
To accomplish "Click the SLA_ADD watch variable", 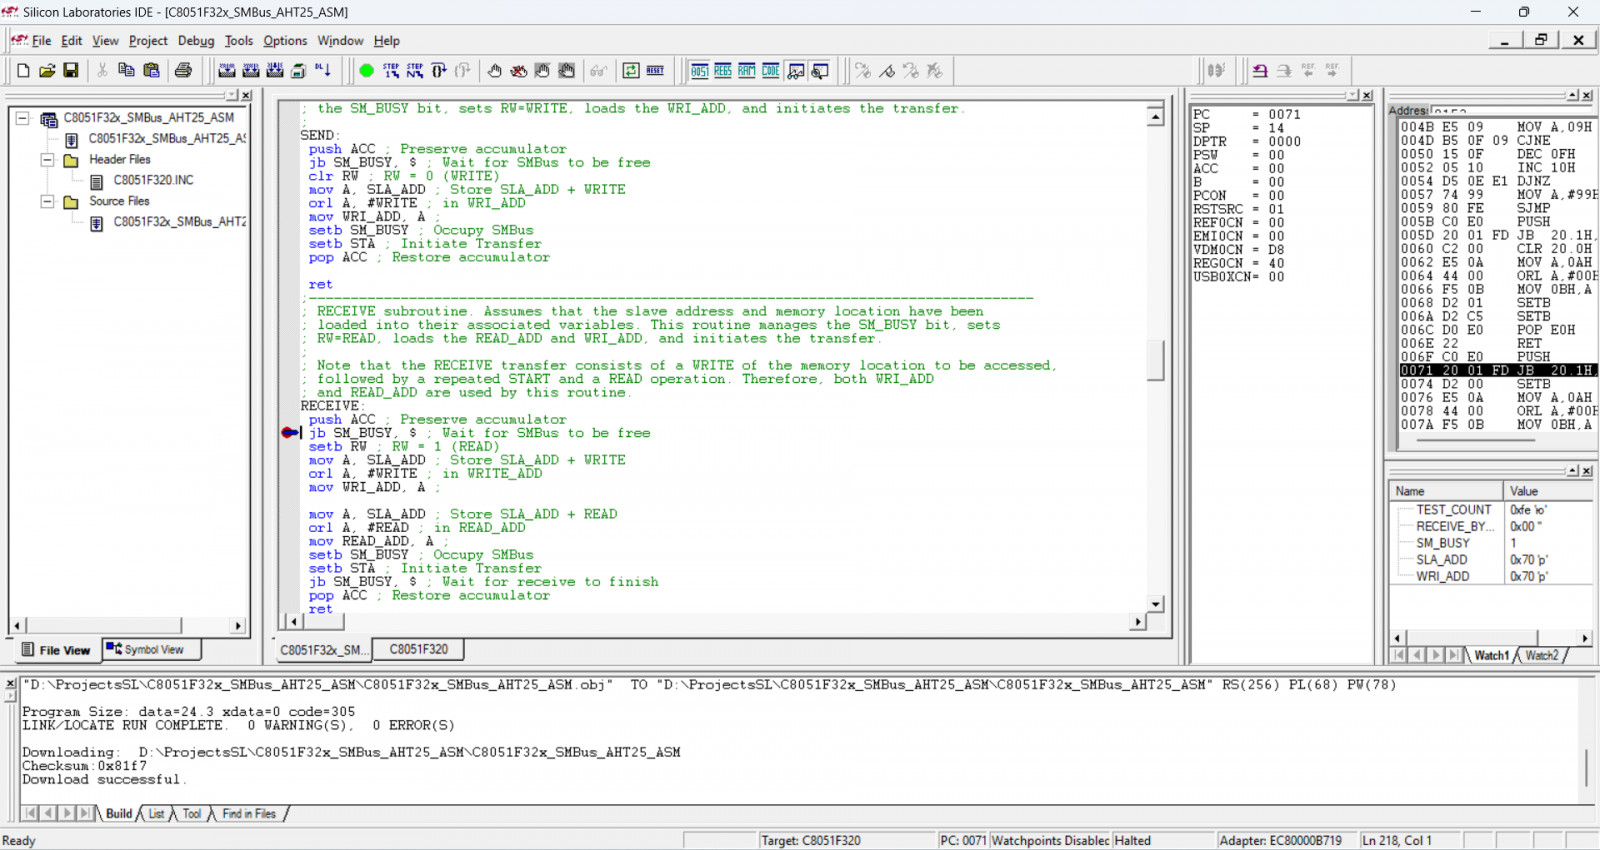I will pyautogui.click(x=1442, y=560).
